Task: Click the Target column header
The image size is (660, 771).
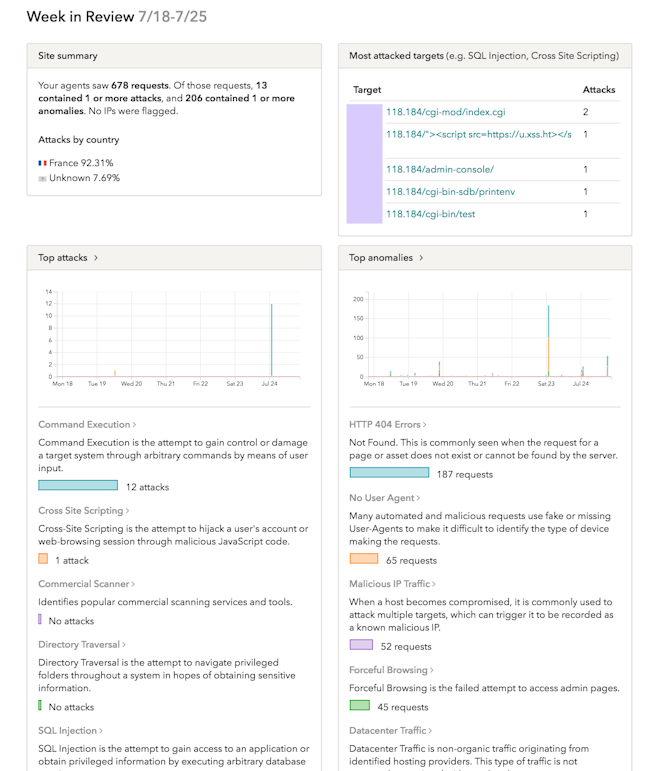Action: [x=367, y=90]
